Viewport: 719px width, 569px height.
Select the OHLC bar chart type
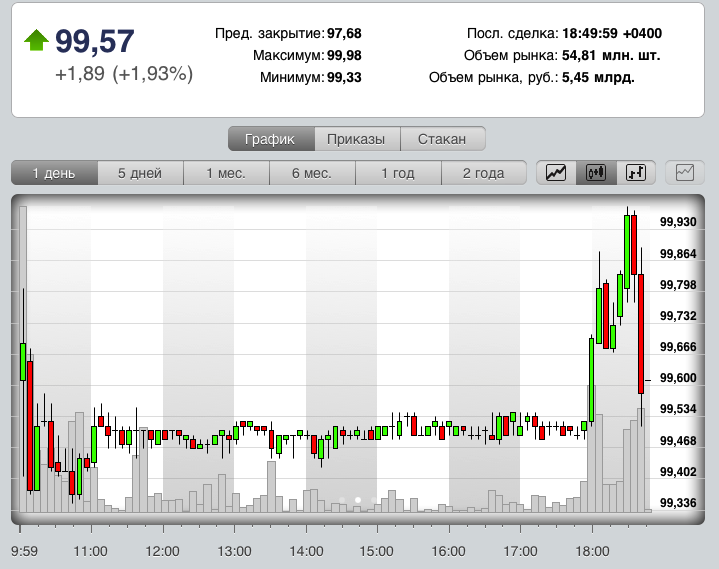pyautogui.click(x=636, y=172)
